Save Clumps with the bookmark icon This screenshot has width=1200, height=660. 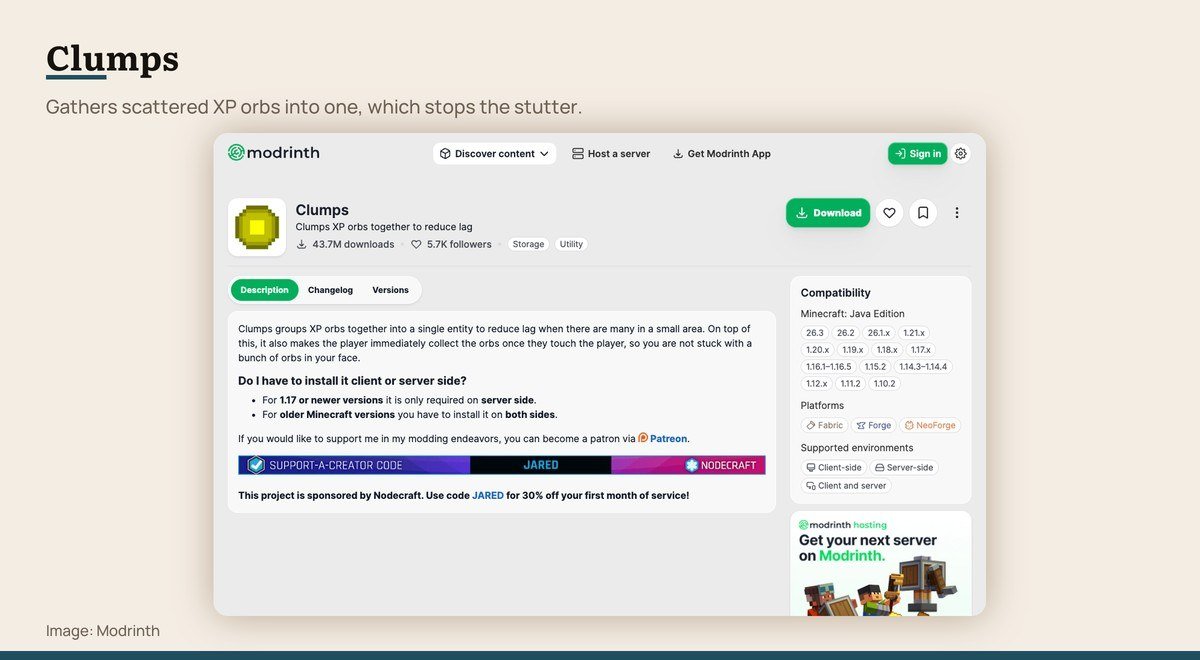coord(923,213)
